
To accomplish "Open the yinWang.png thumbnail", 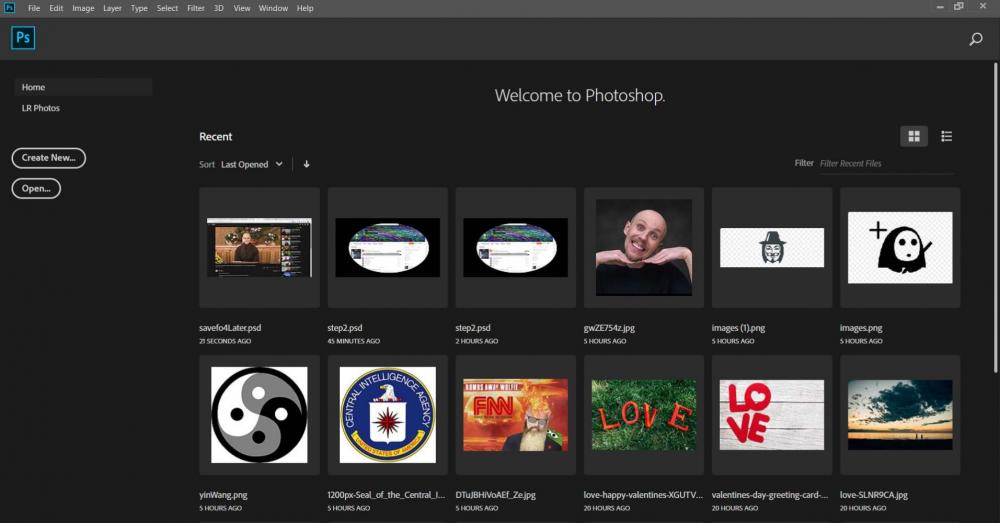I will click(259, 414).
